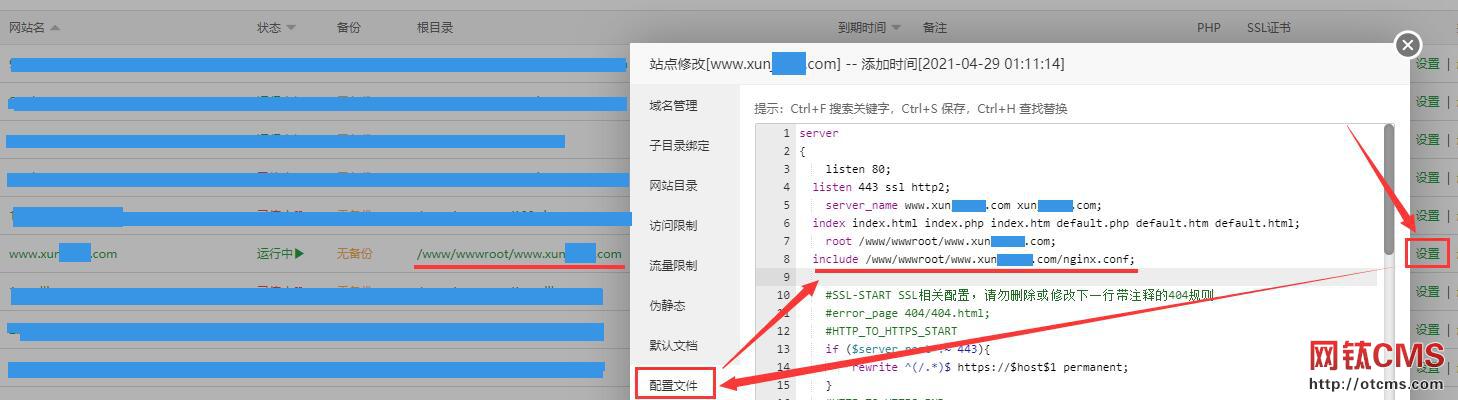Sort sites by 网站名 column arrow
This screenshot has width=1458, height=400.
tap(55, 28)
